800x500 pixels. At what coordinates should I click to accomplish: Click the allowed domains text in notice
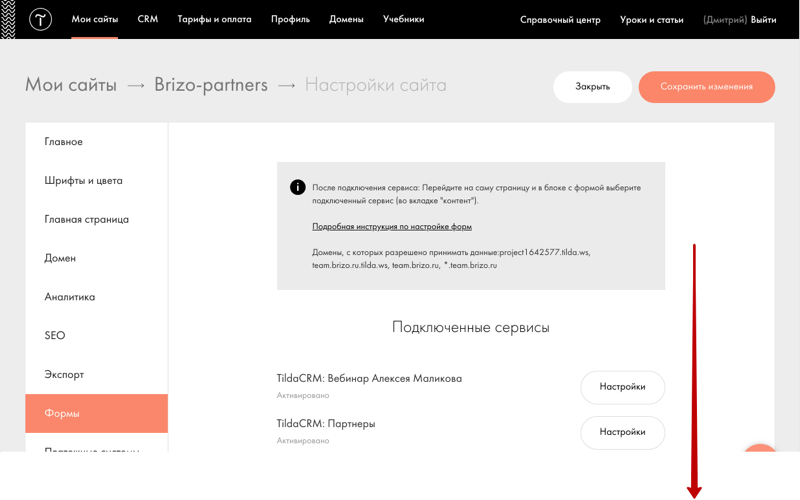[x=451, y=259]
